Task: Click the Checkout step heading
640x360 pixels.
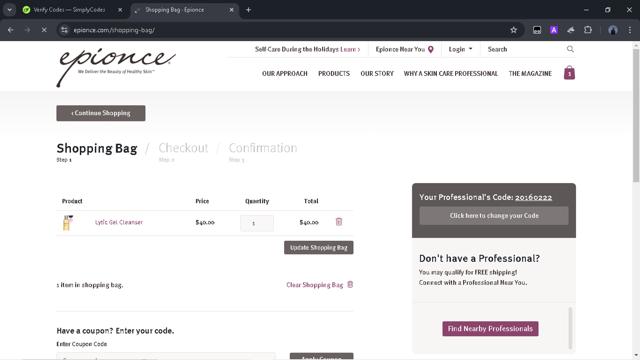Action: 183,148
